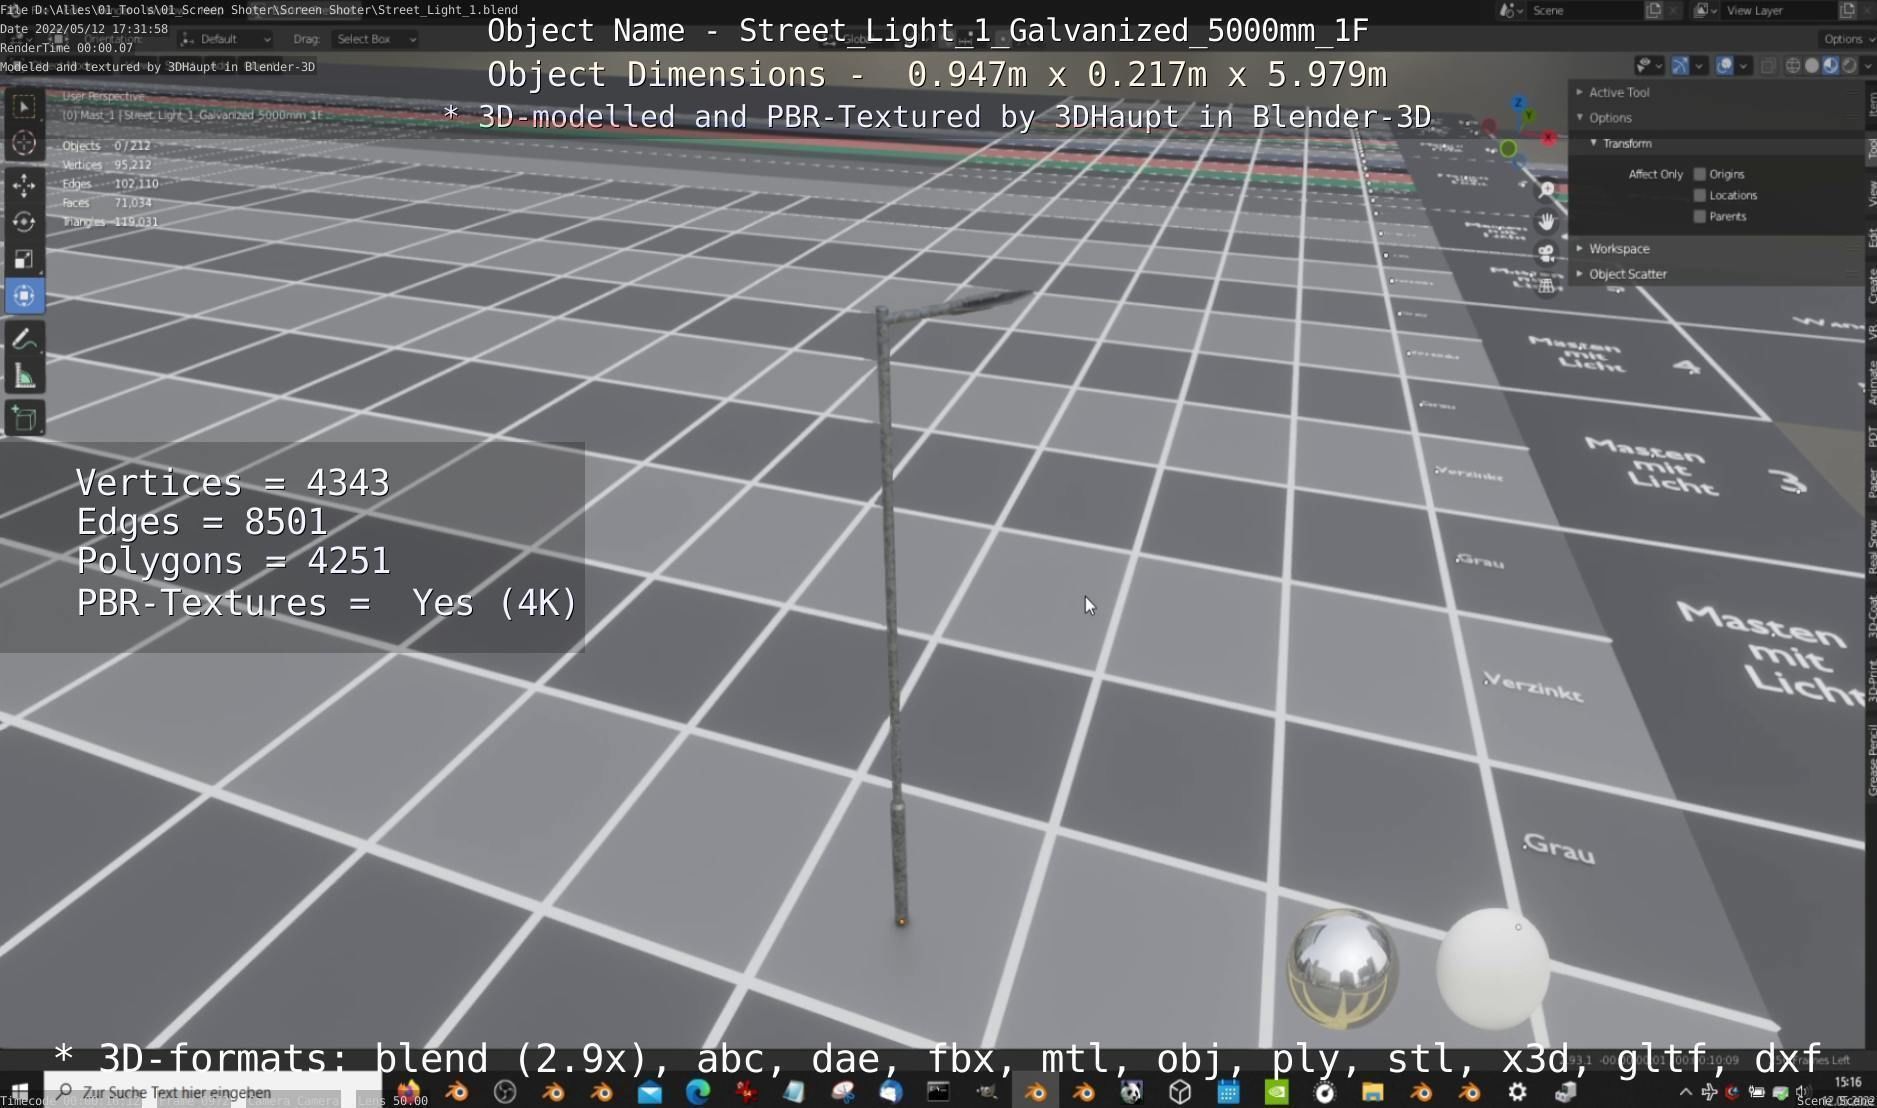Select the Measure tool
The width and height of the screenshot is (1877, 1108).
click(24, 377)
